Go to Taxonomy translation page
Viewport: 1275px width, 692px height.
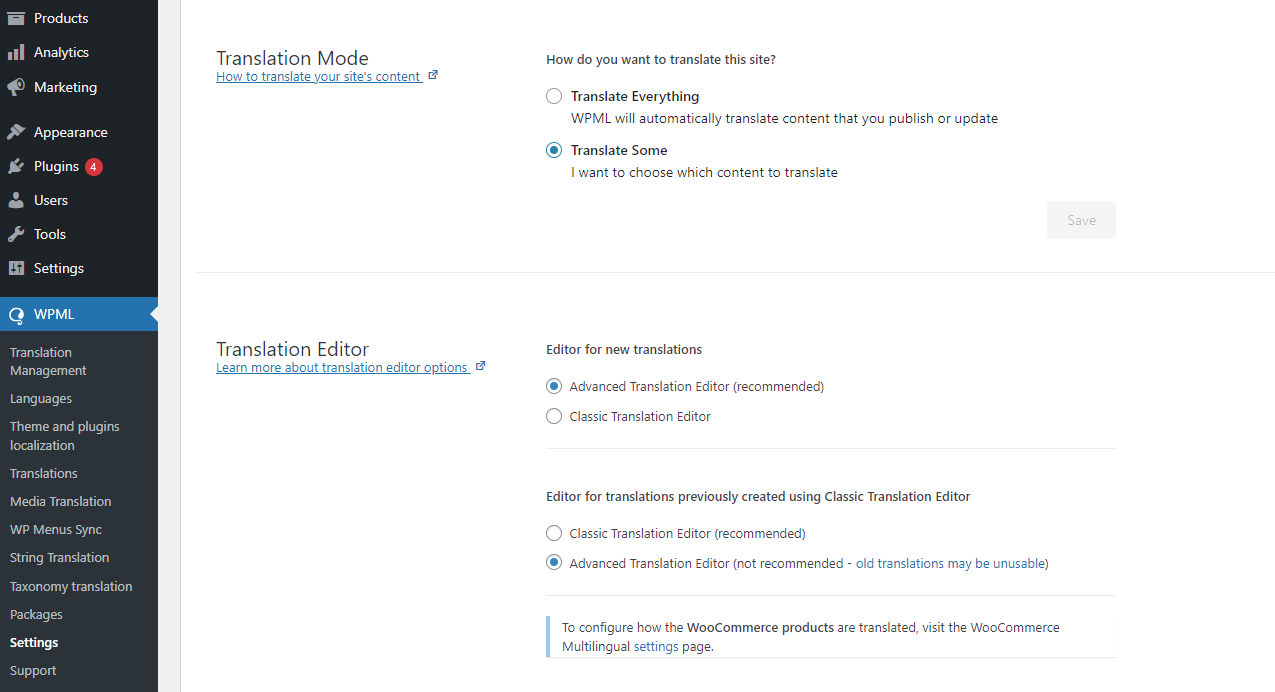pos(71,586)
